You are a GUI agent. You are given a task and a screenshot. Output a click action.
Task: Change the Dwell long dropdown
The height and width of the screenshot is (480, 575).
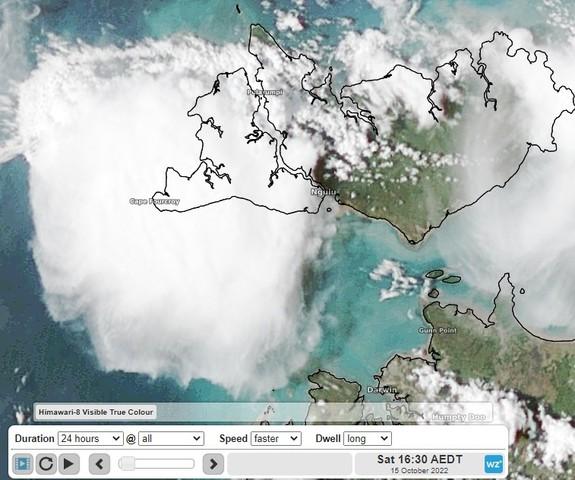(367, 439)
